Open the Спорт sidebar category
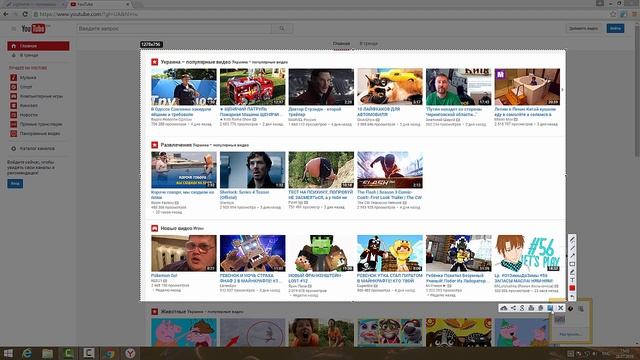This screenshot has width=640, height=360. [x=25, y=87]
